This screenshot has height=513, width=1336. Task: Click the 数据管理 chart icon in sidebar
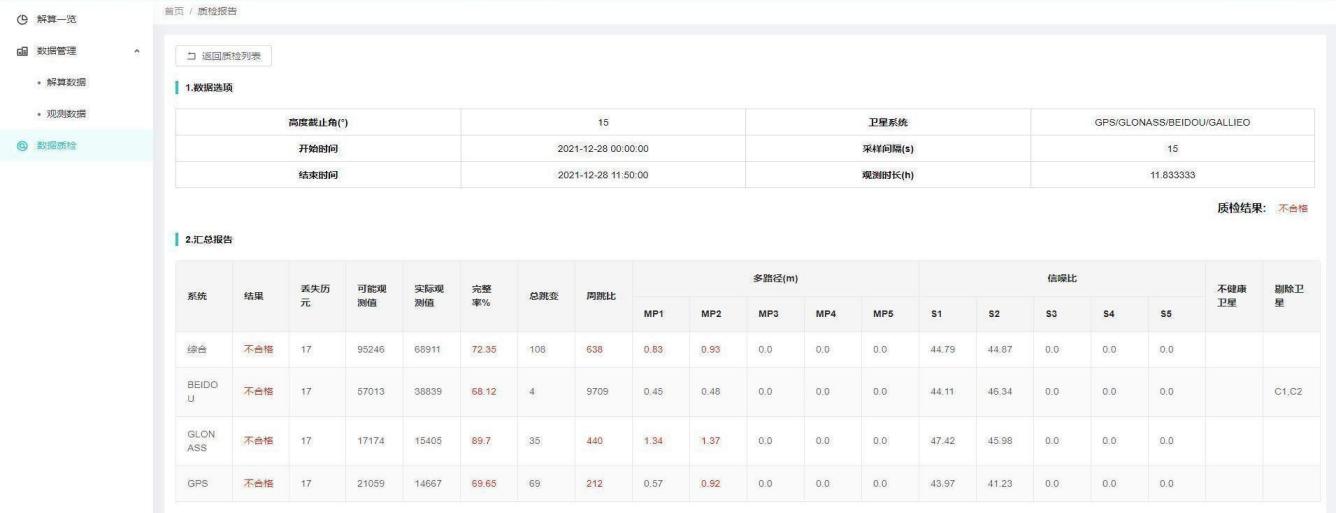(x=21, y=50)
